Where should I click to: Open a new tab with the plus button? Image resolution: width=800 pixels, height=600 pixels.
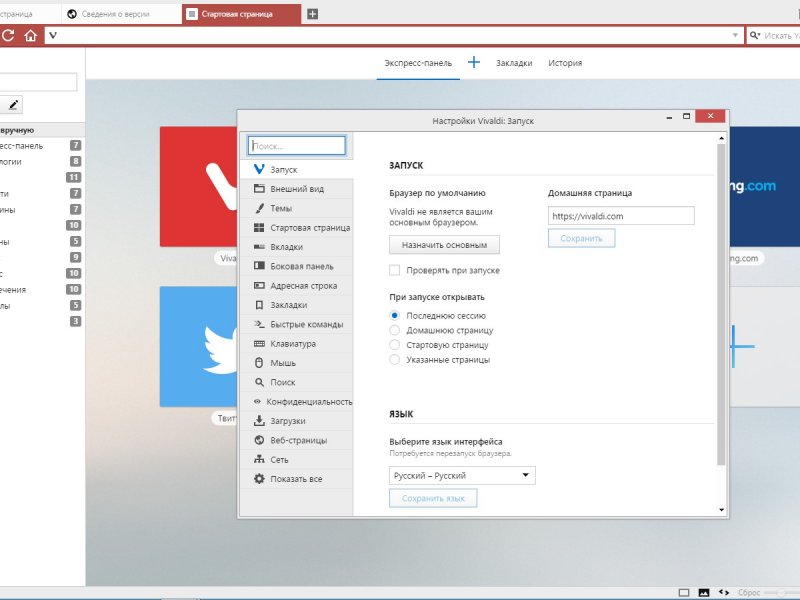[313, 14]
